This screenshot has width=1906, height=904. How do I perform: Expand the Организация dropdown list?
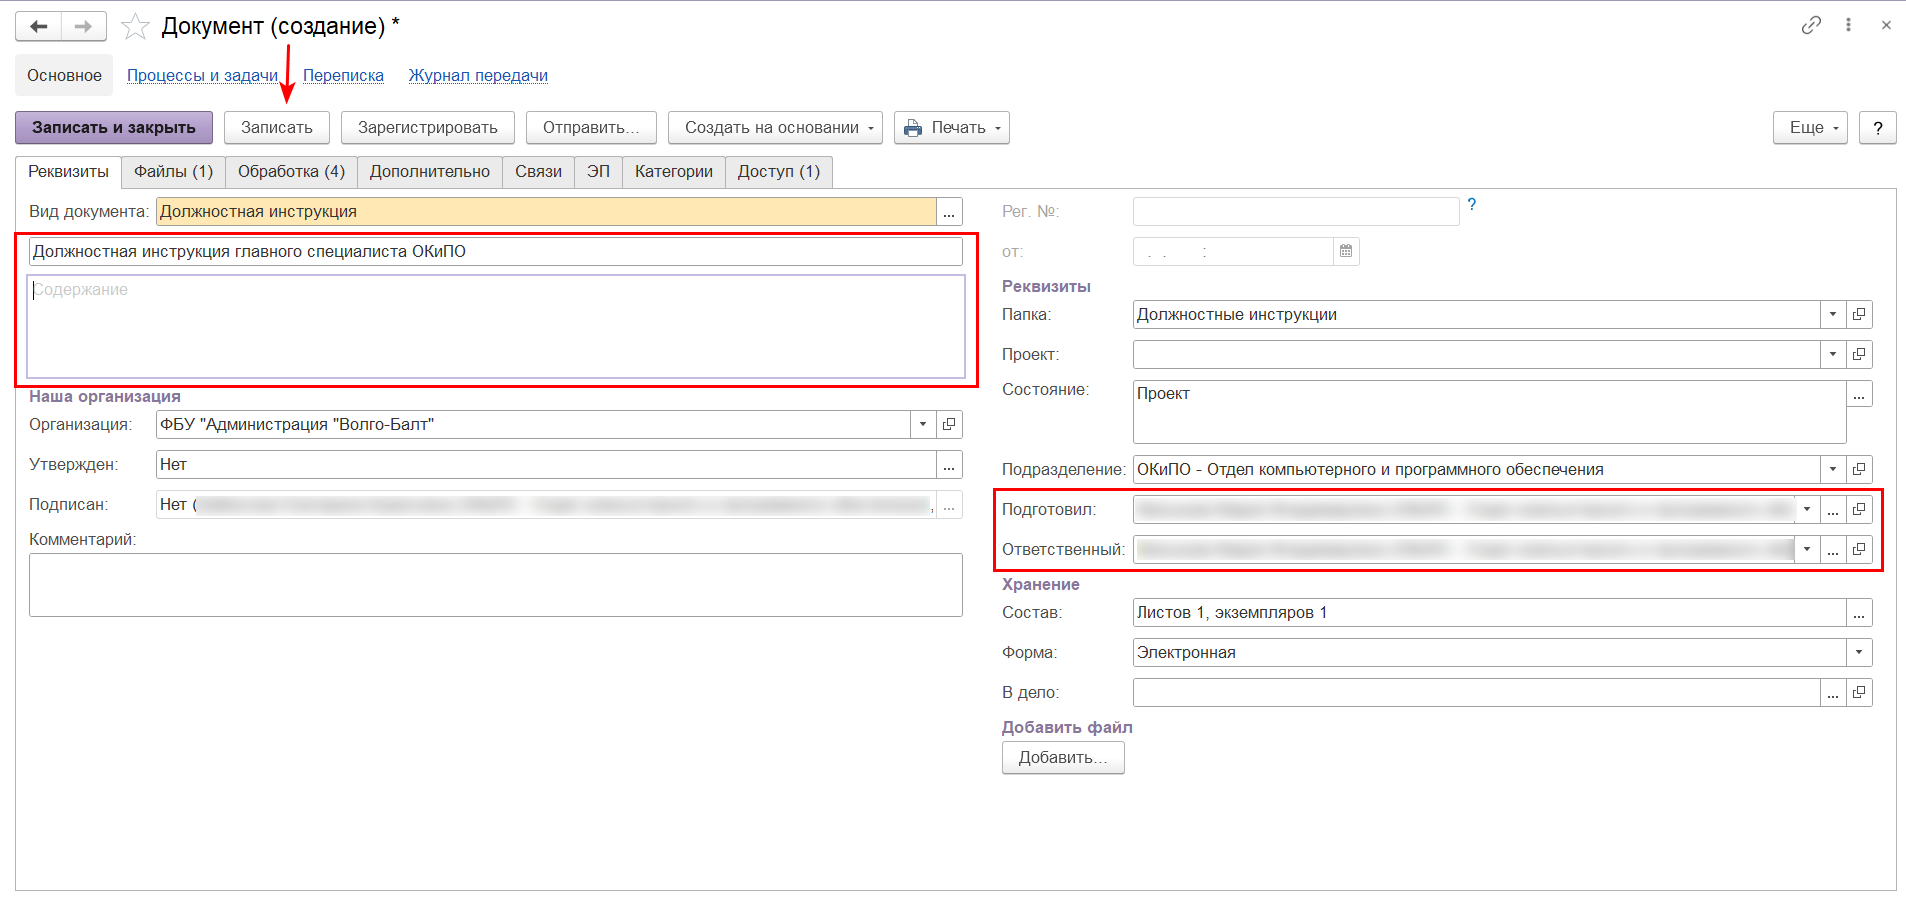coord(923,424)
